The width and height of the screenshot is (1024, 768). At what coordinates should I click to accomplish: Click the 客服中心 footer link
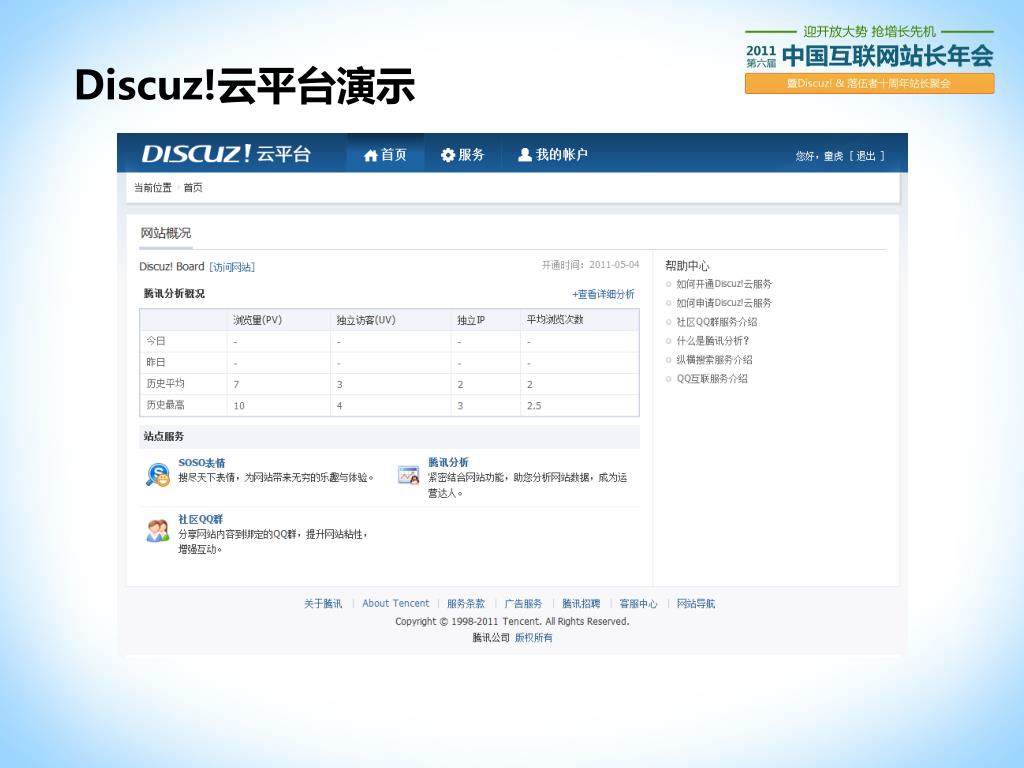click(x=638, y=603)
